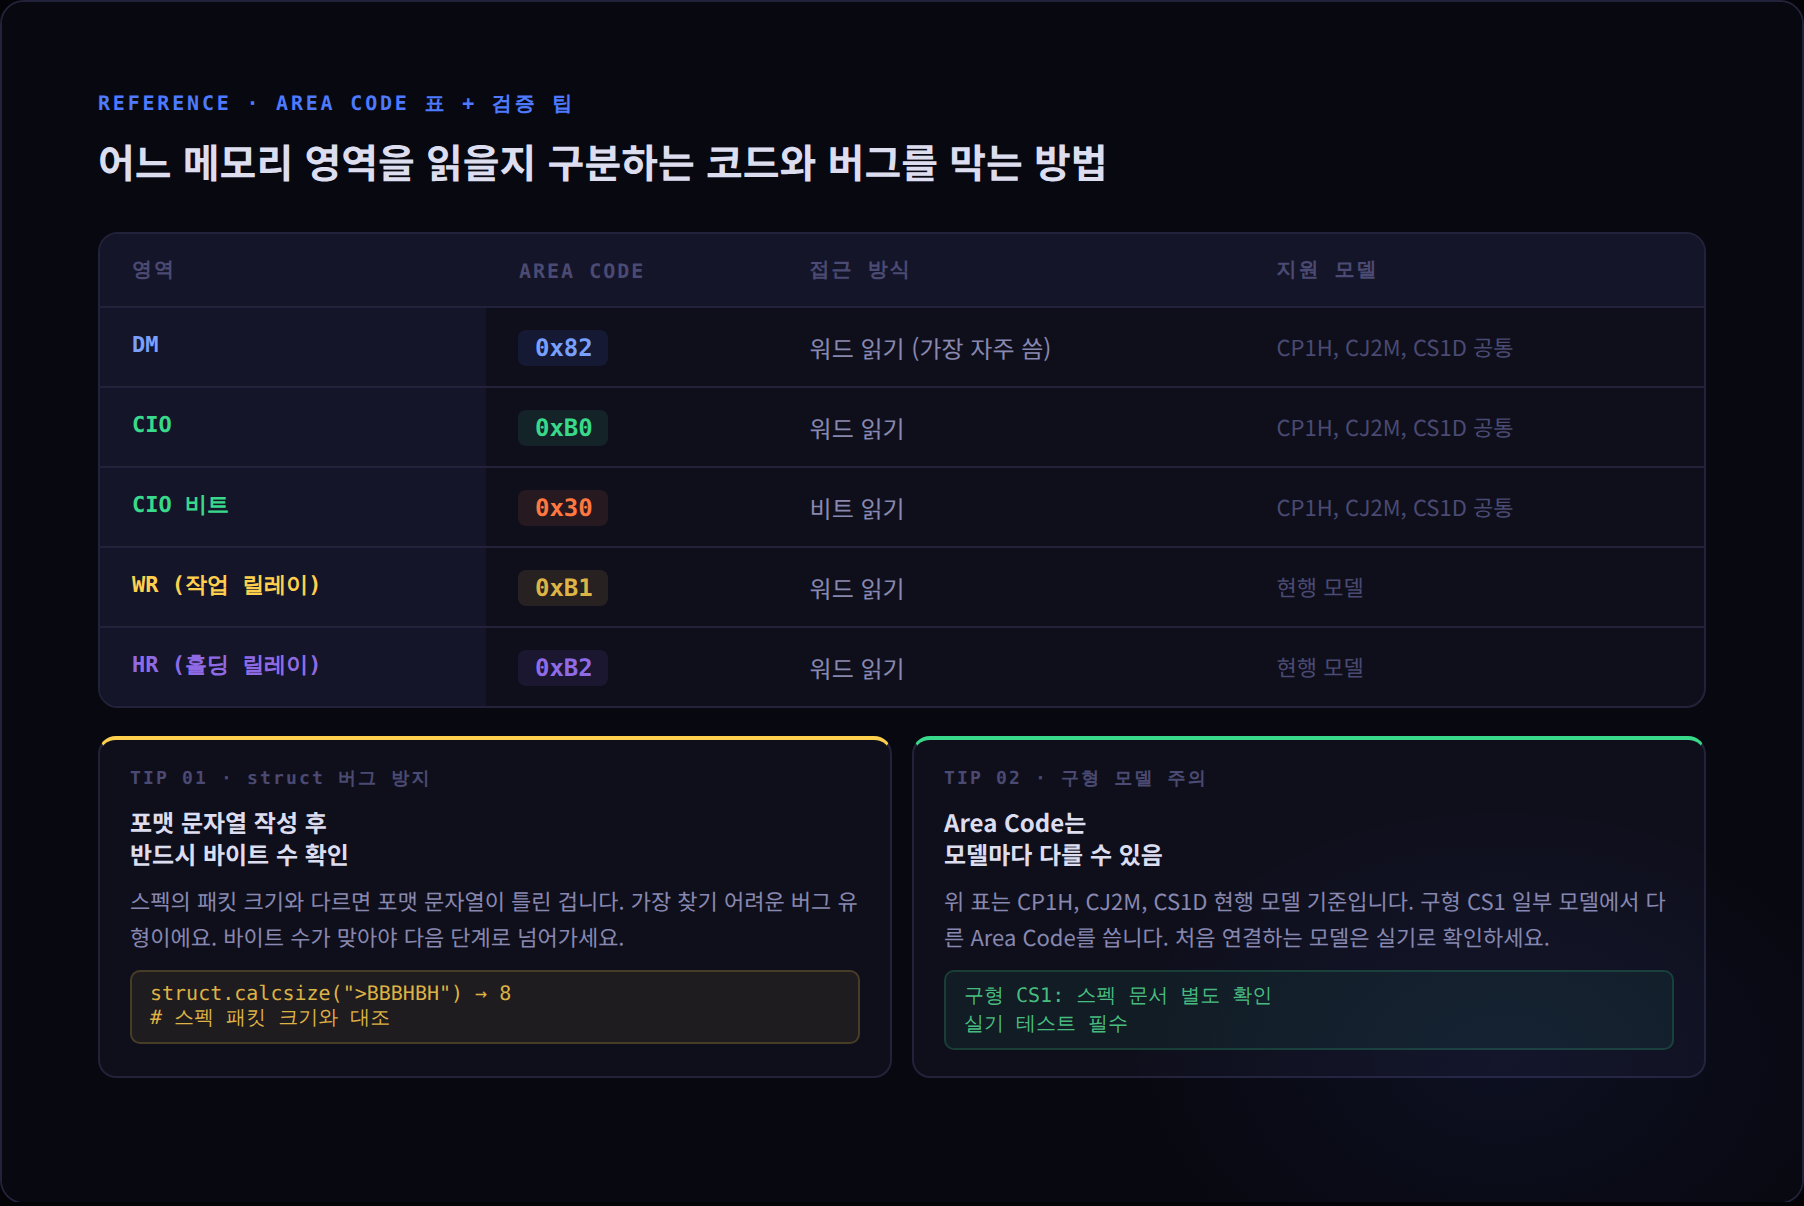The image size is (1804, 1206).
Task: Select the DM row label
Action: coord(145,345)
